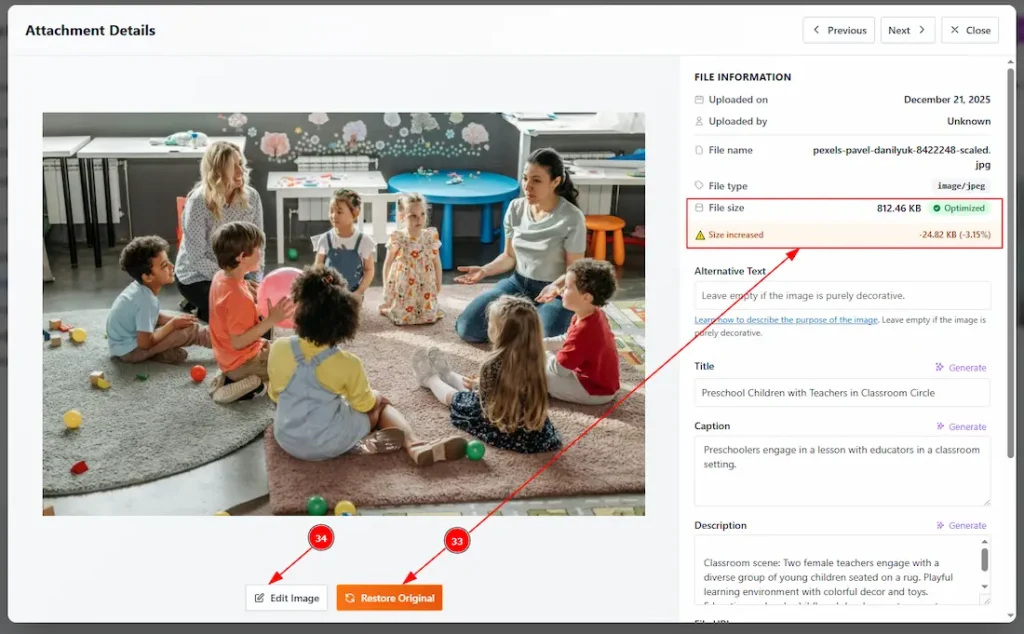Click the image/jpeg file type tag
The width and height of the screenshot is (1024, 634).
pyautogui.click(x=961, y=186)
